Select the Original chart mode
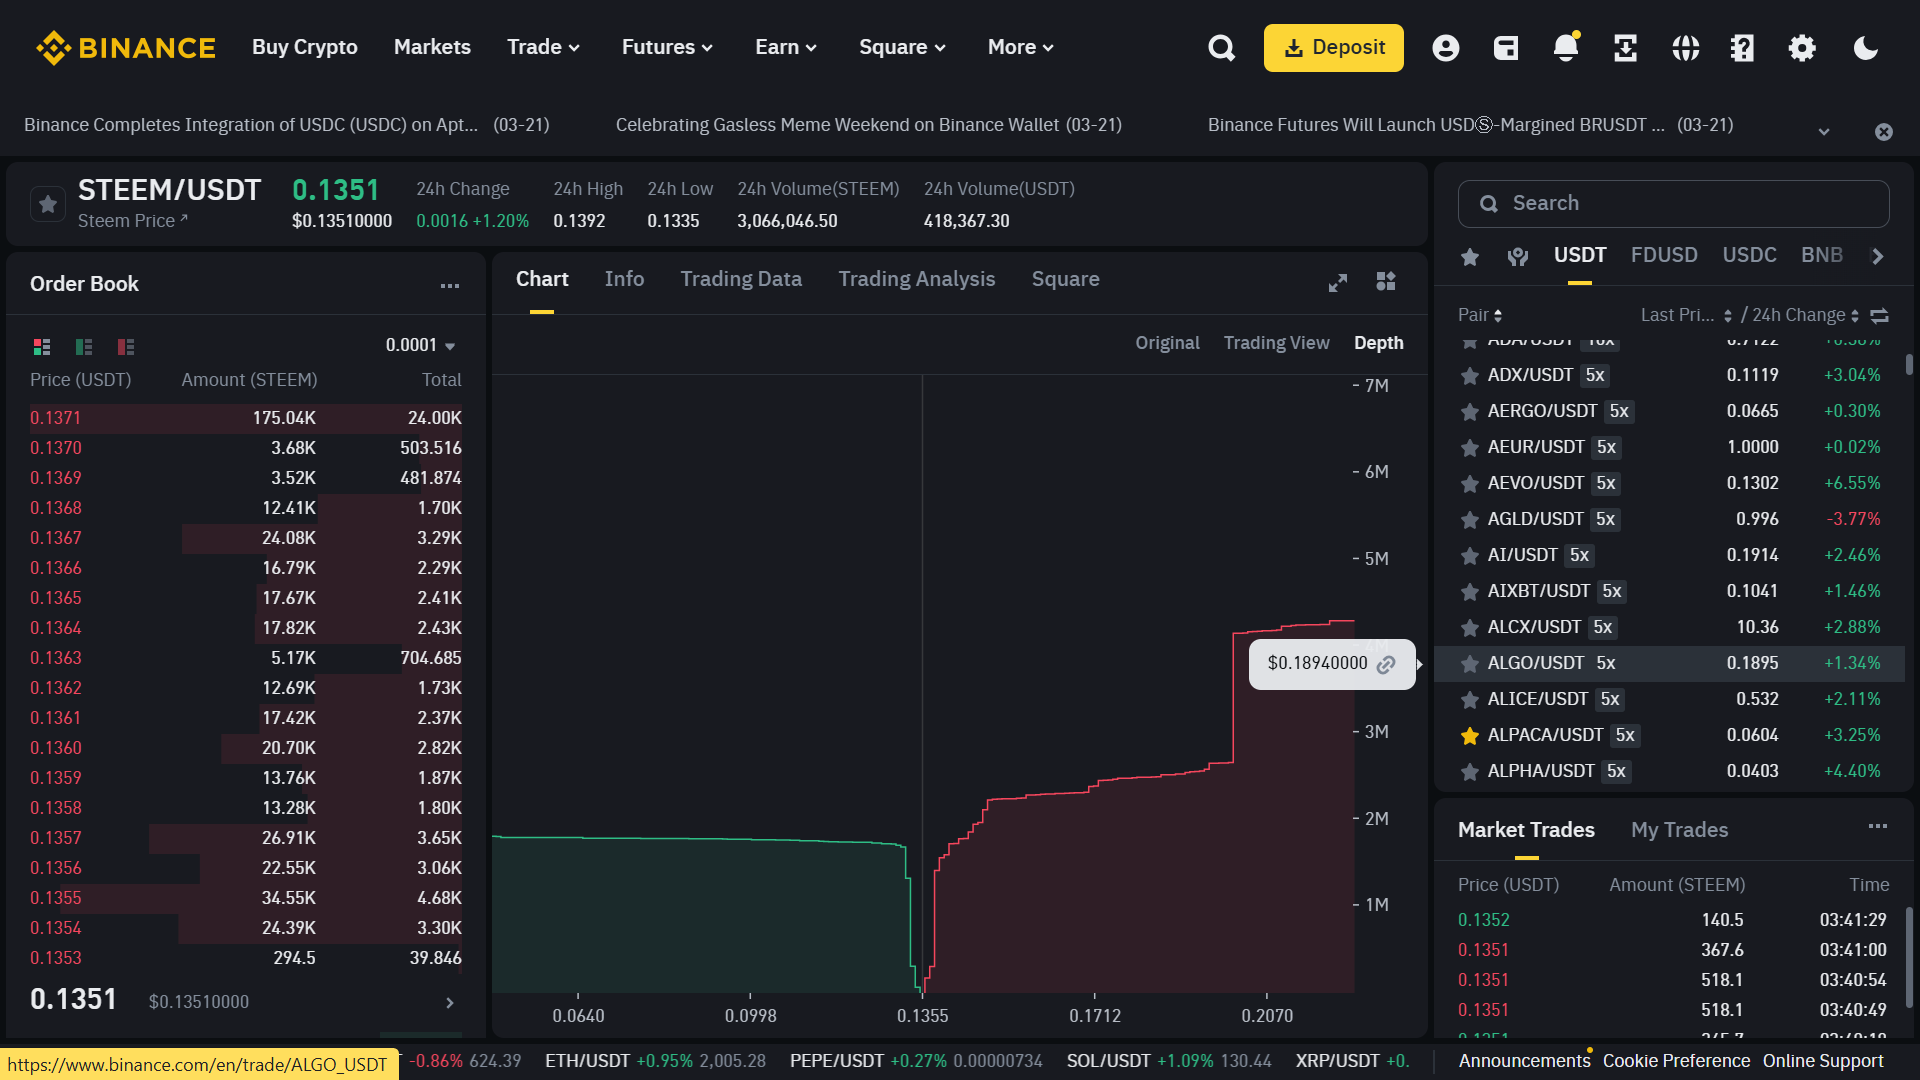 coord(1167,343)
